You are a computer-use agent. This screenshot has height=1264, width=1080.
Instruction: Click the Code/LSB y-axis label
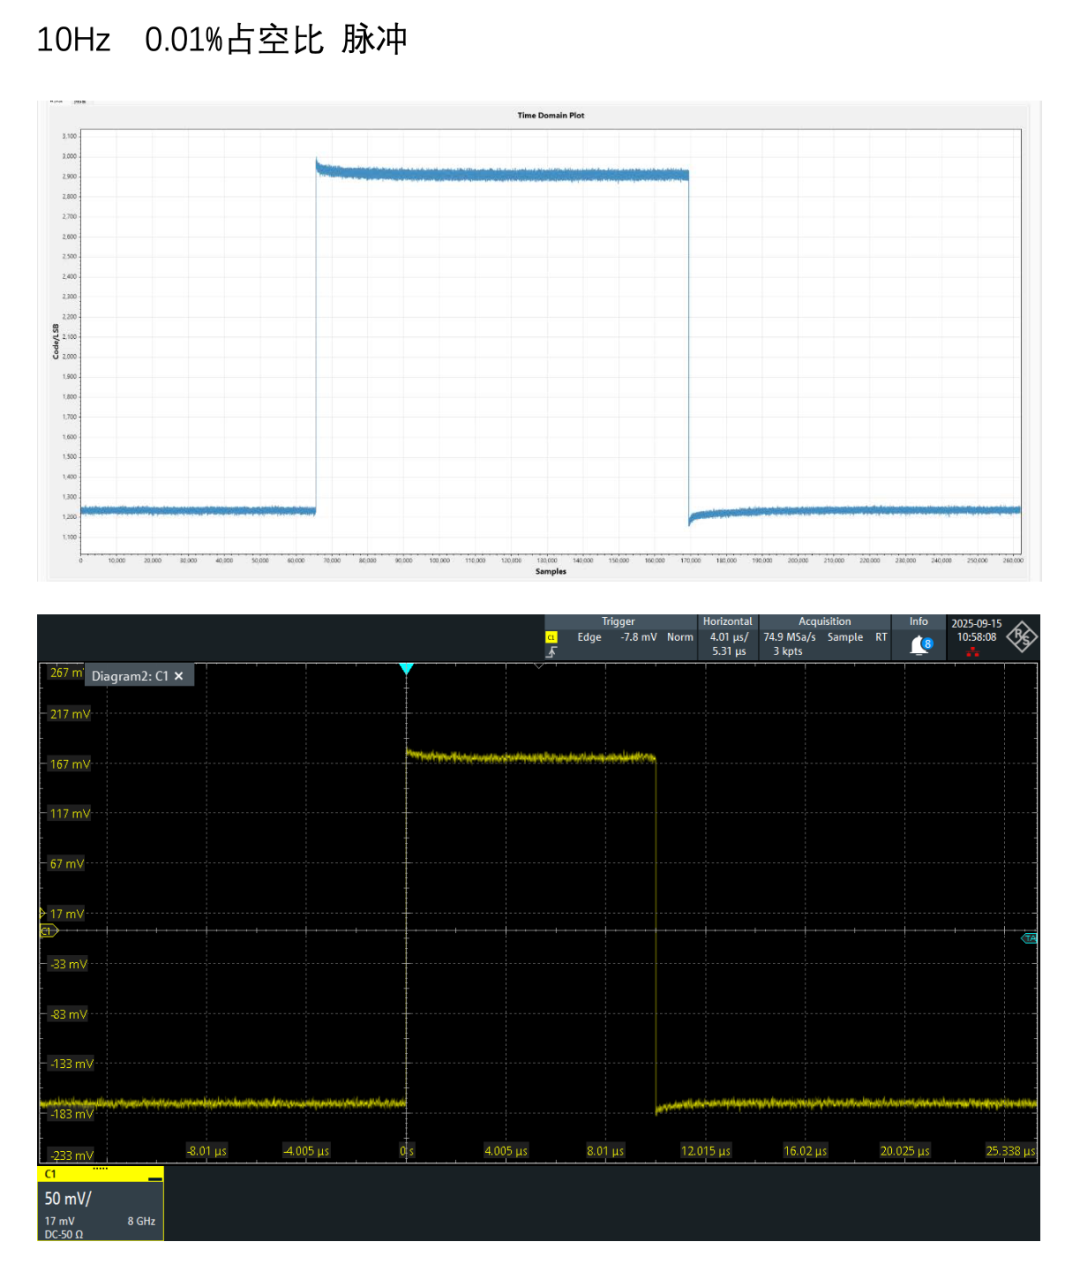[x=56, y=342]
